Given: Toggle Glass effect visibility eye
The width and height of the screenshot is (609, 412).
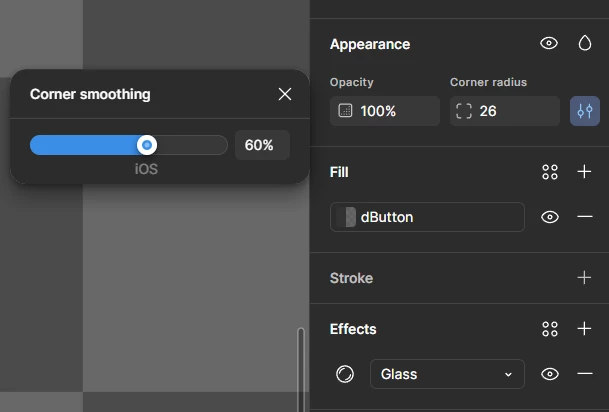Looking at the screenshot, I should (x=550, y=374).
